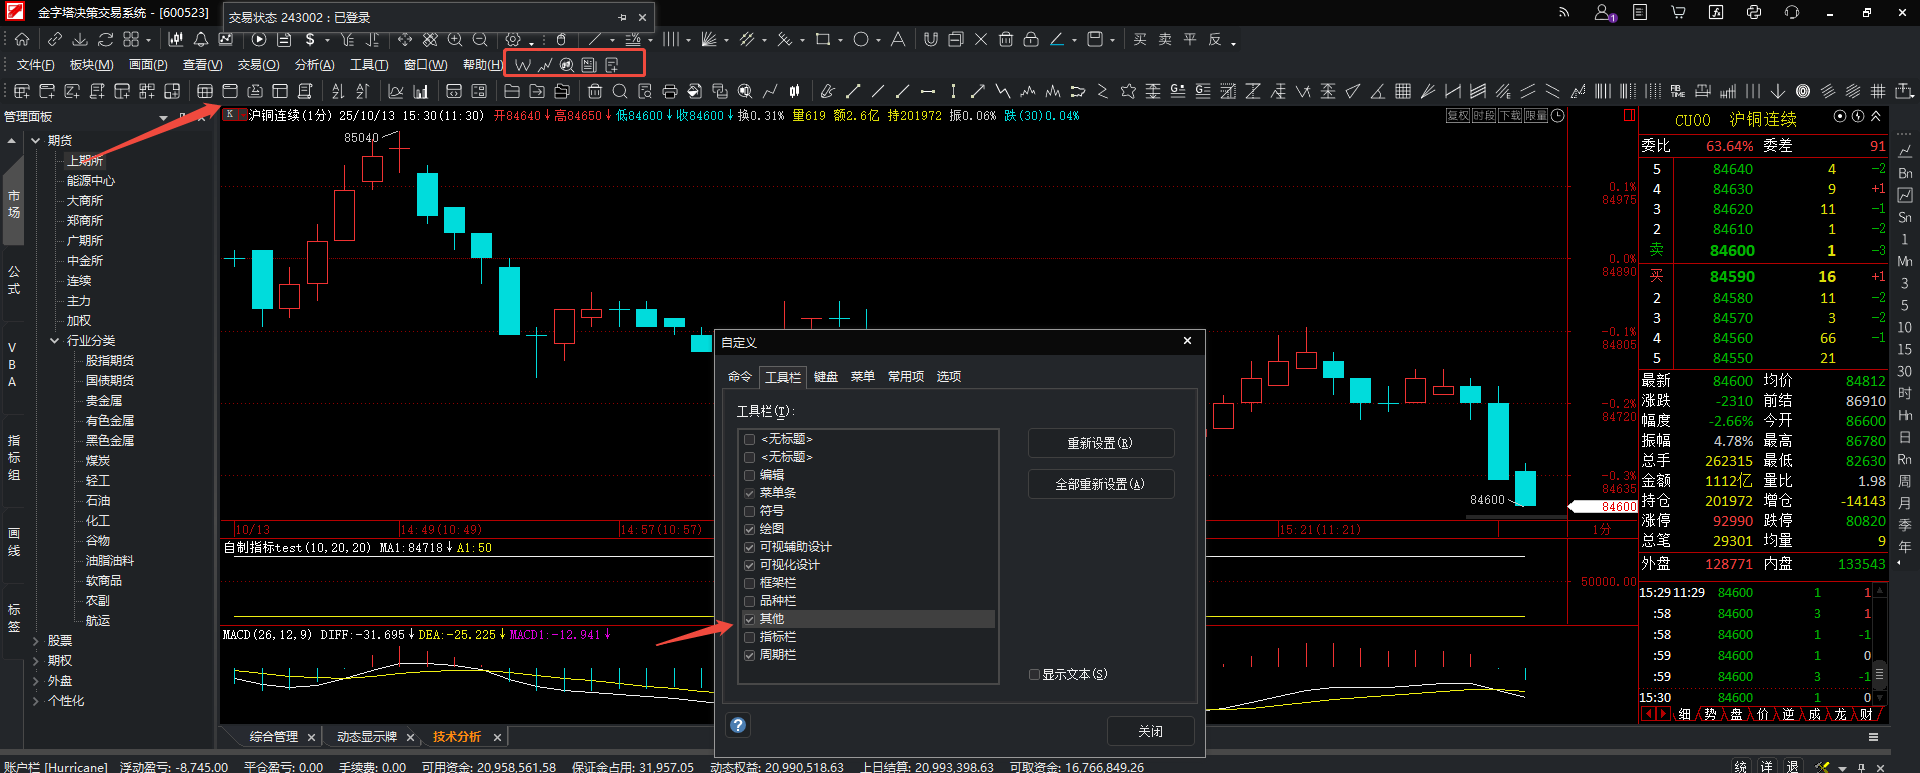1920x773 pixels.
Task: Tick the 显示文本(S) checkbox
Action: point(1035,675)
